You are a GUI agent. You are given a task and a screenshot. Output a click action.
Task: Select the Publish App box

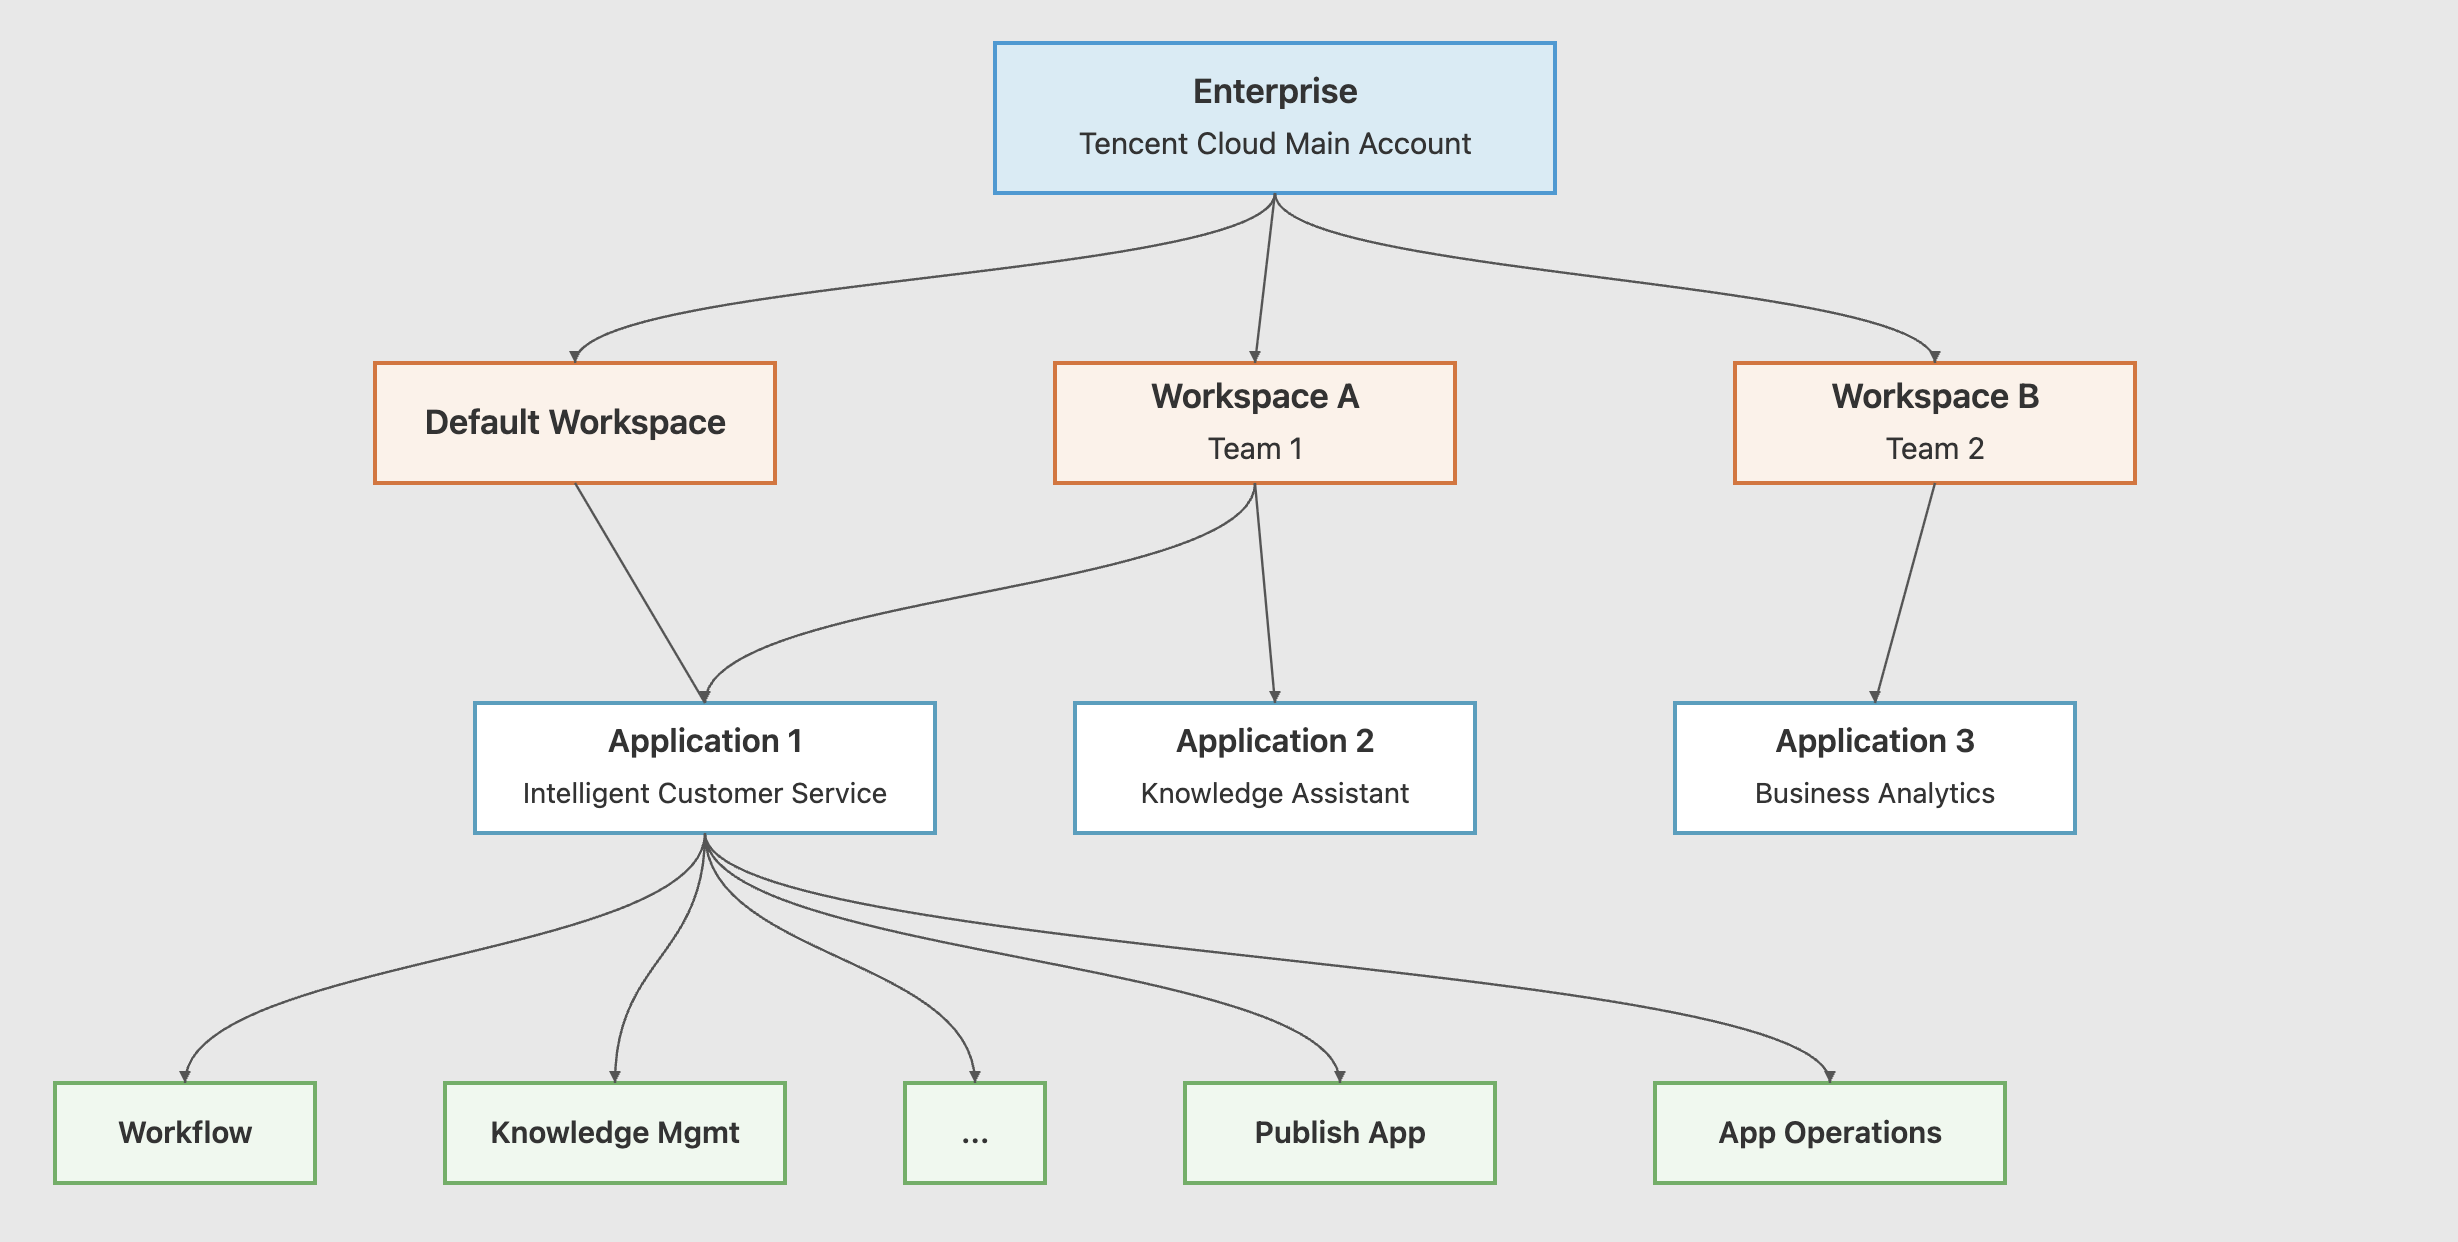[x=1339, y=1133]
